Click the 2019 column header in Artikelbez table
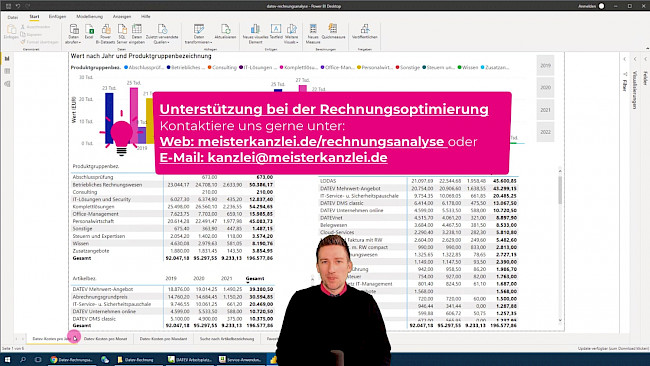Screen dimensions: 650x366 pos(171,279)
